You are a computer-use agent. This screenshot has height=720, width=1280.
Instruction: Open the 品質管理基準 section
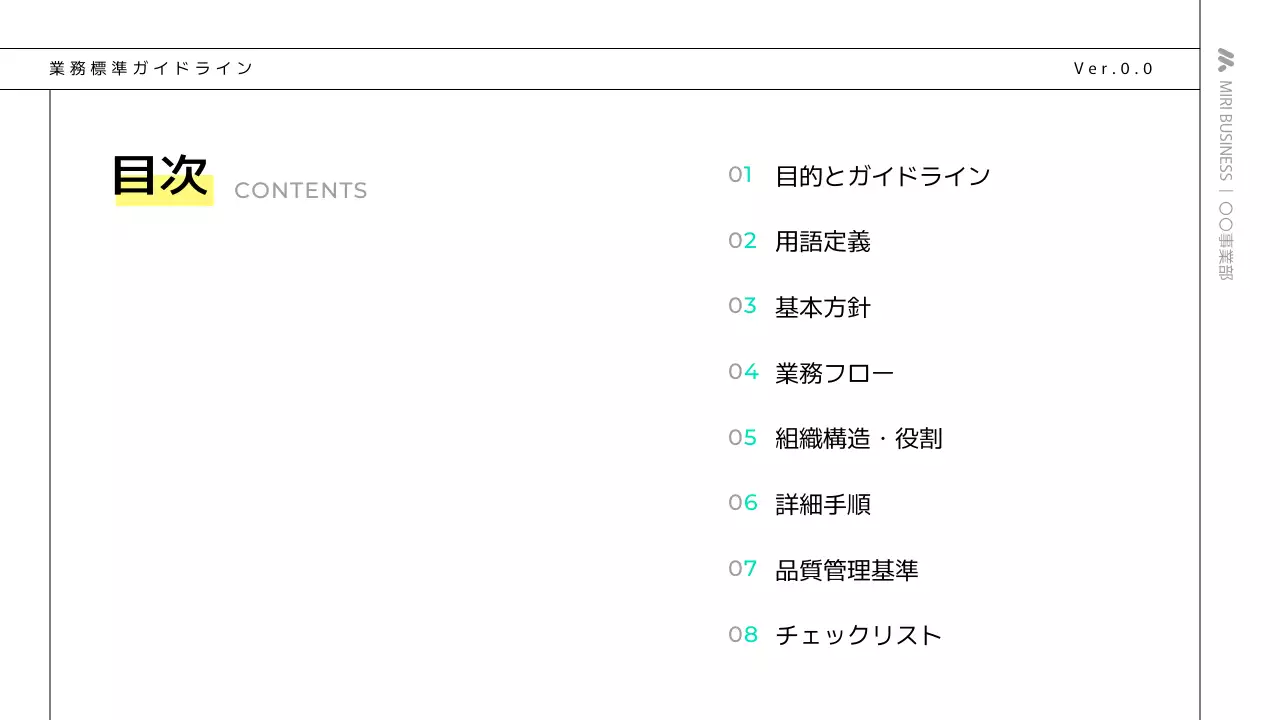(846, 570)
